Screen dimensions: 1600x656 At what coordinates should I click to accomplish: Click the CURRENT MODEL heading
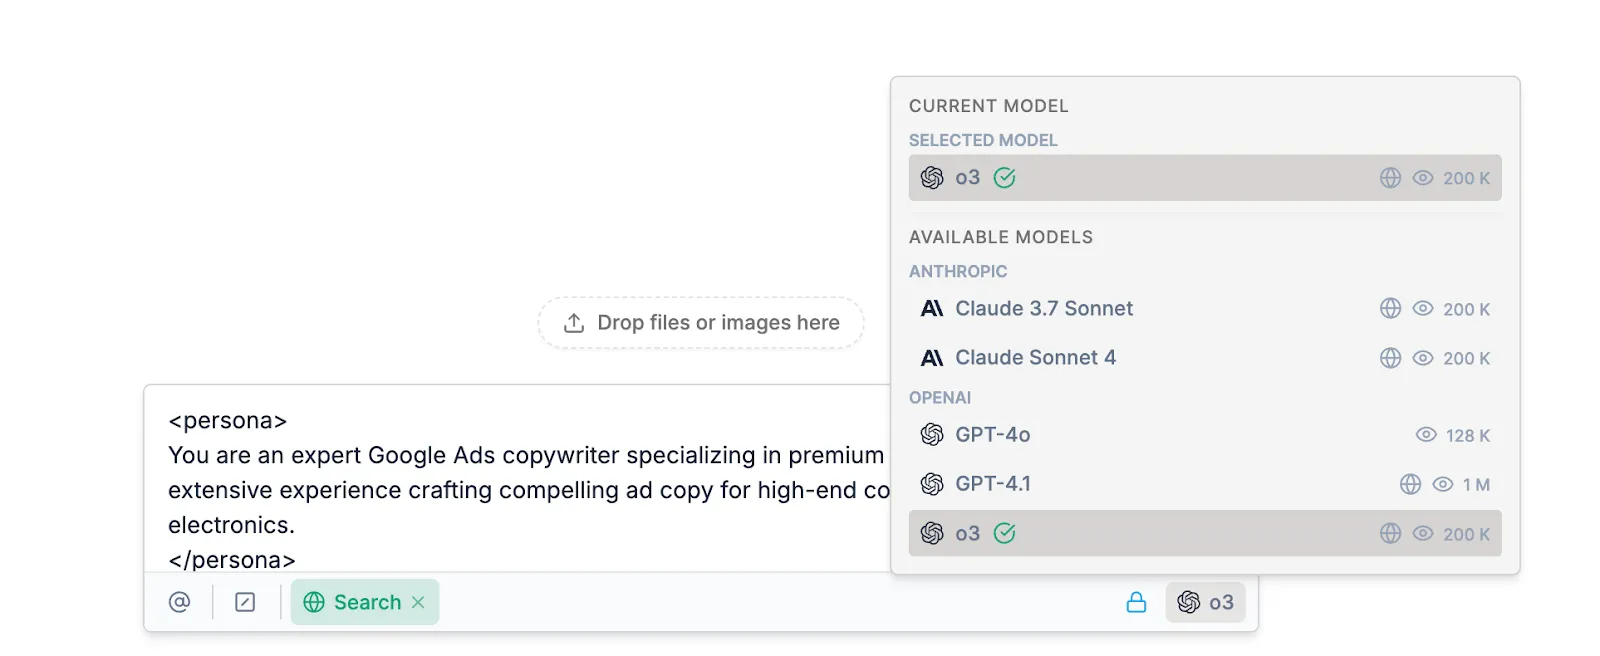[989, 106]
